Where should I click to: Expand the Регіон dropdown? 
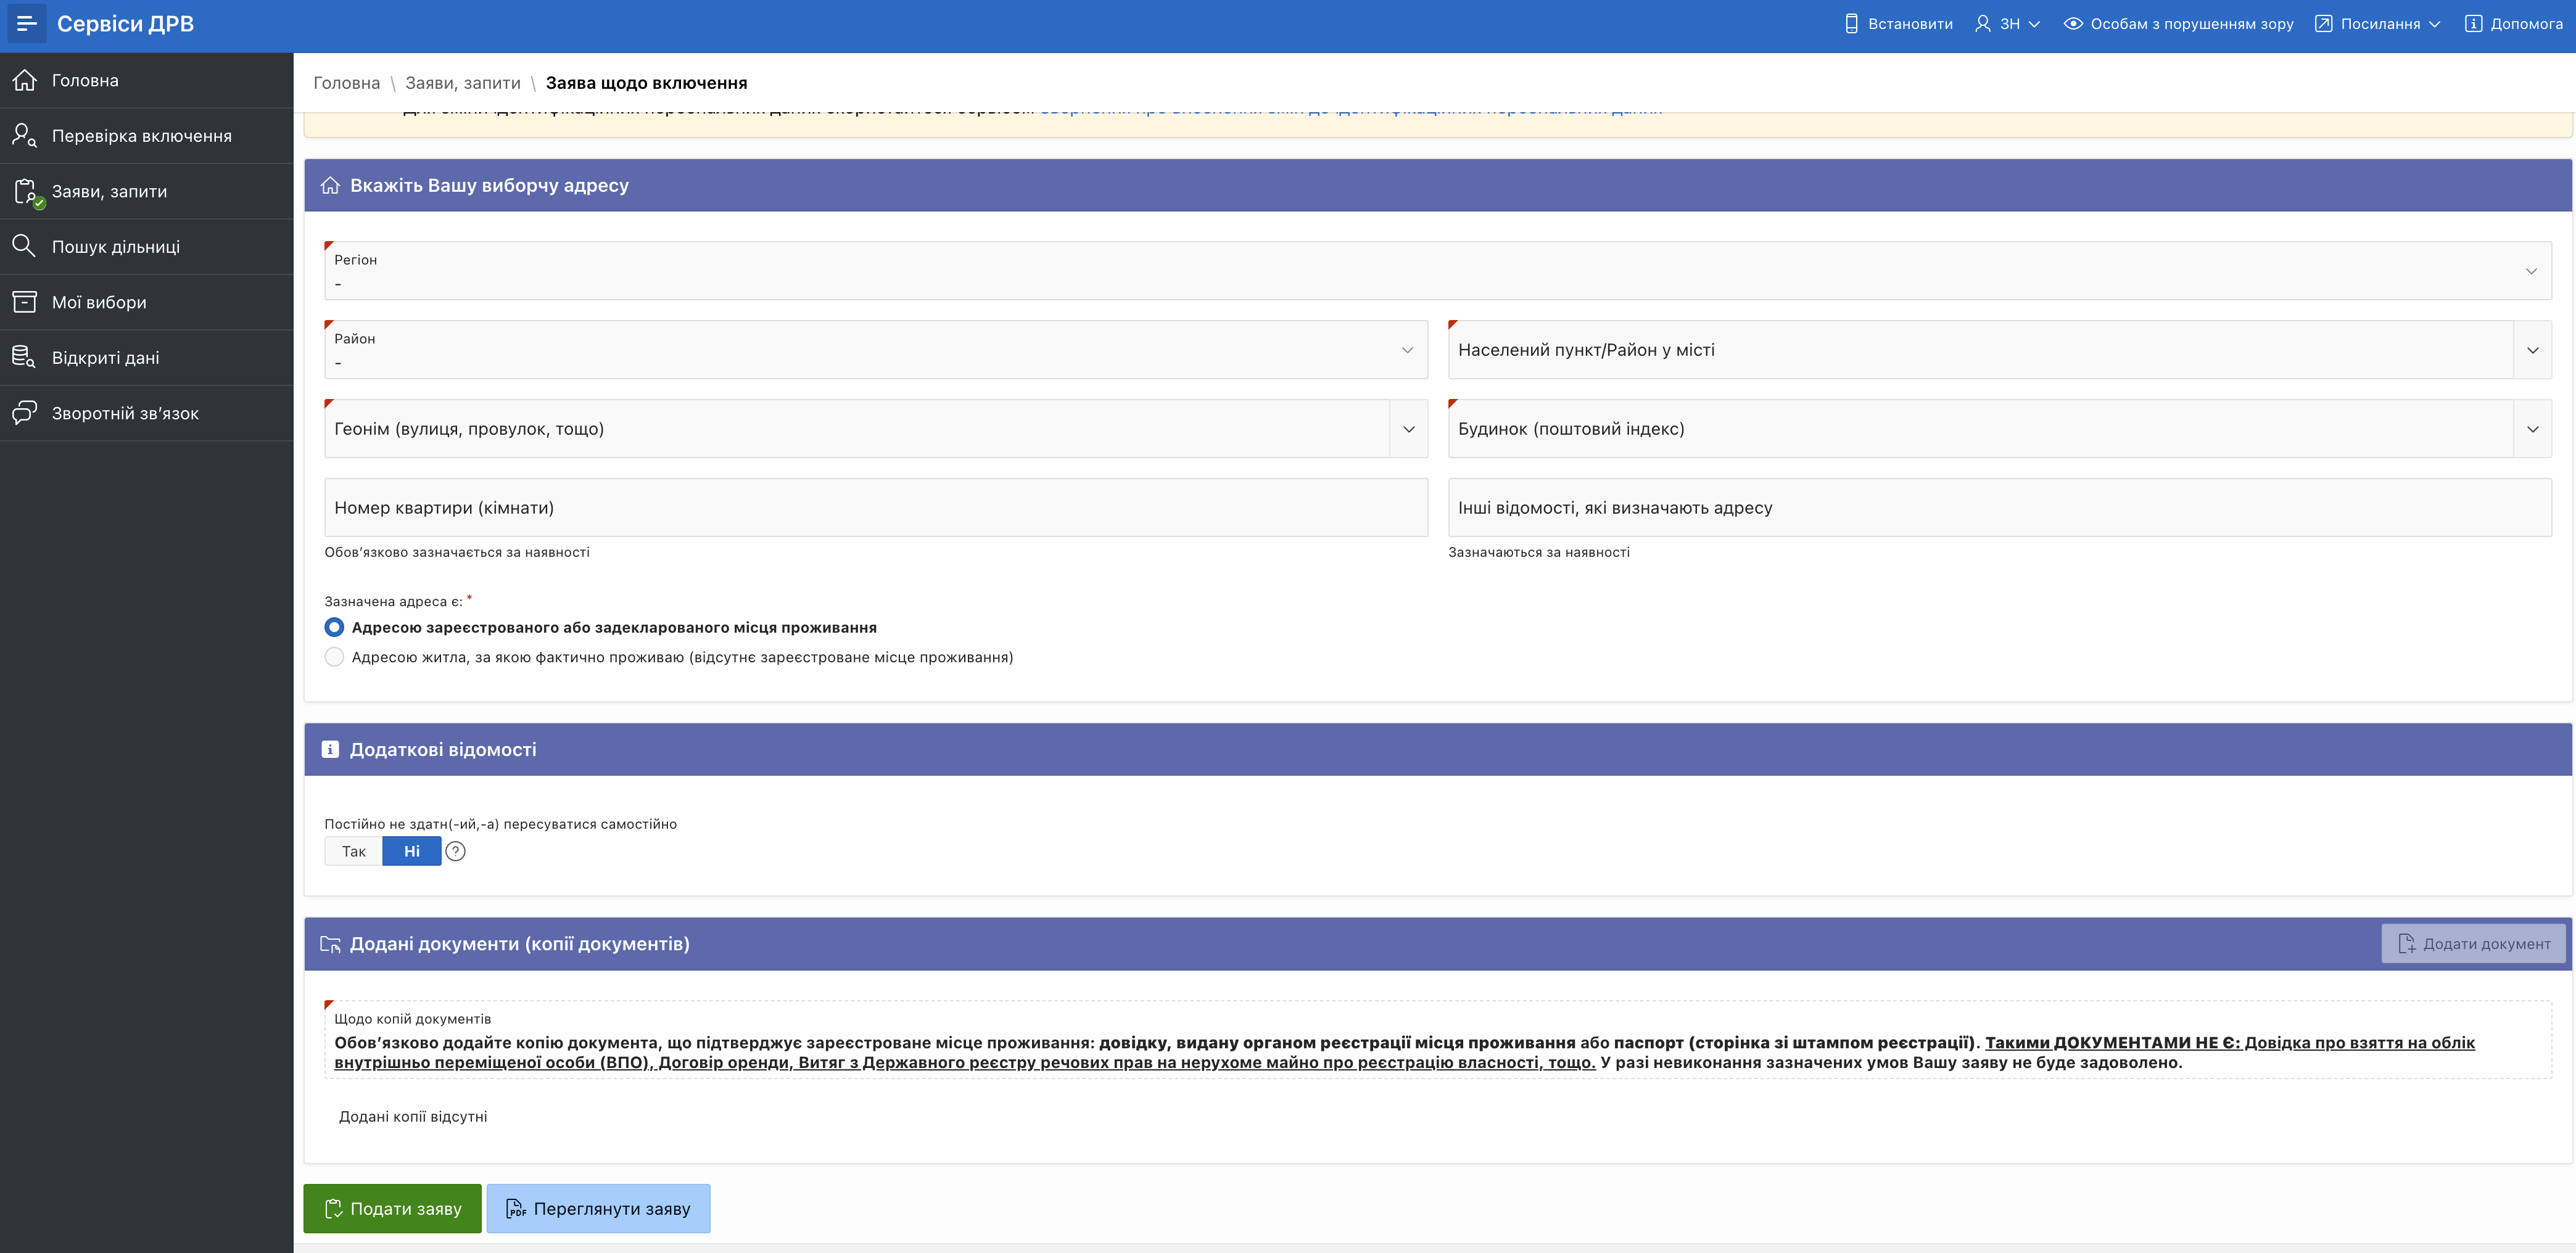[2530, 271]
